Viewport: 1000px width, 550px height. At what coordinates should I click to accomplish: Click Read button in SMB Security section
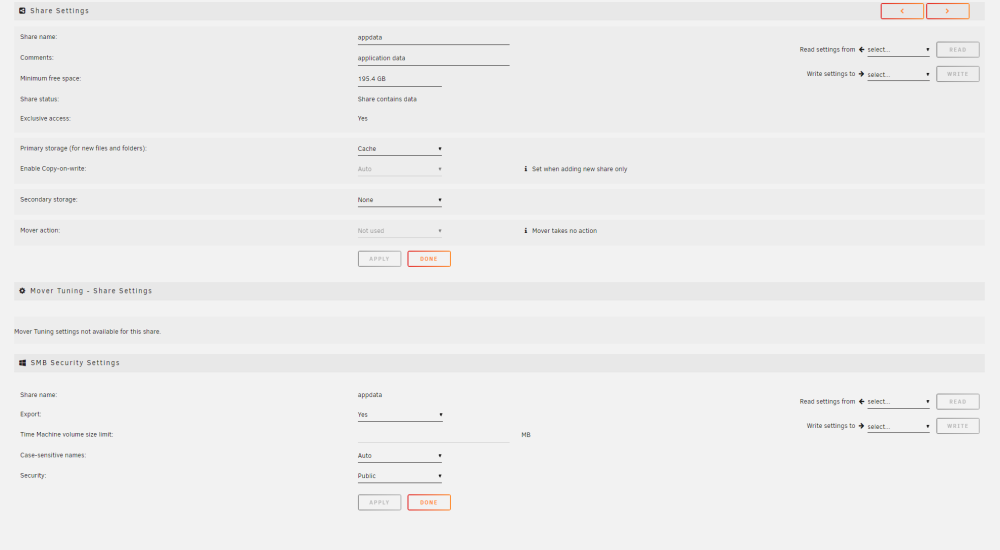pos(957,402)
